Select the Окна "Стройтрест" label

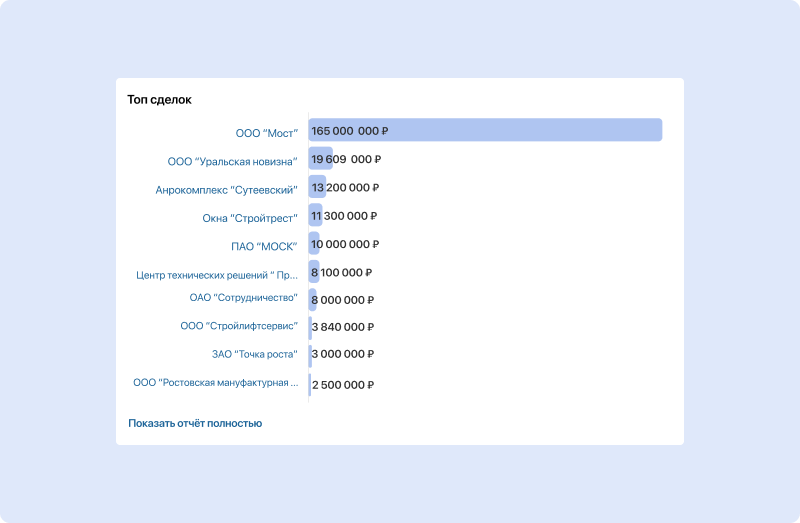(250, 217)
